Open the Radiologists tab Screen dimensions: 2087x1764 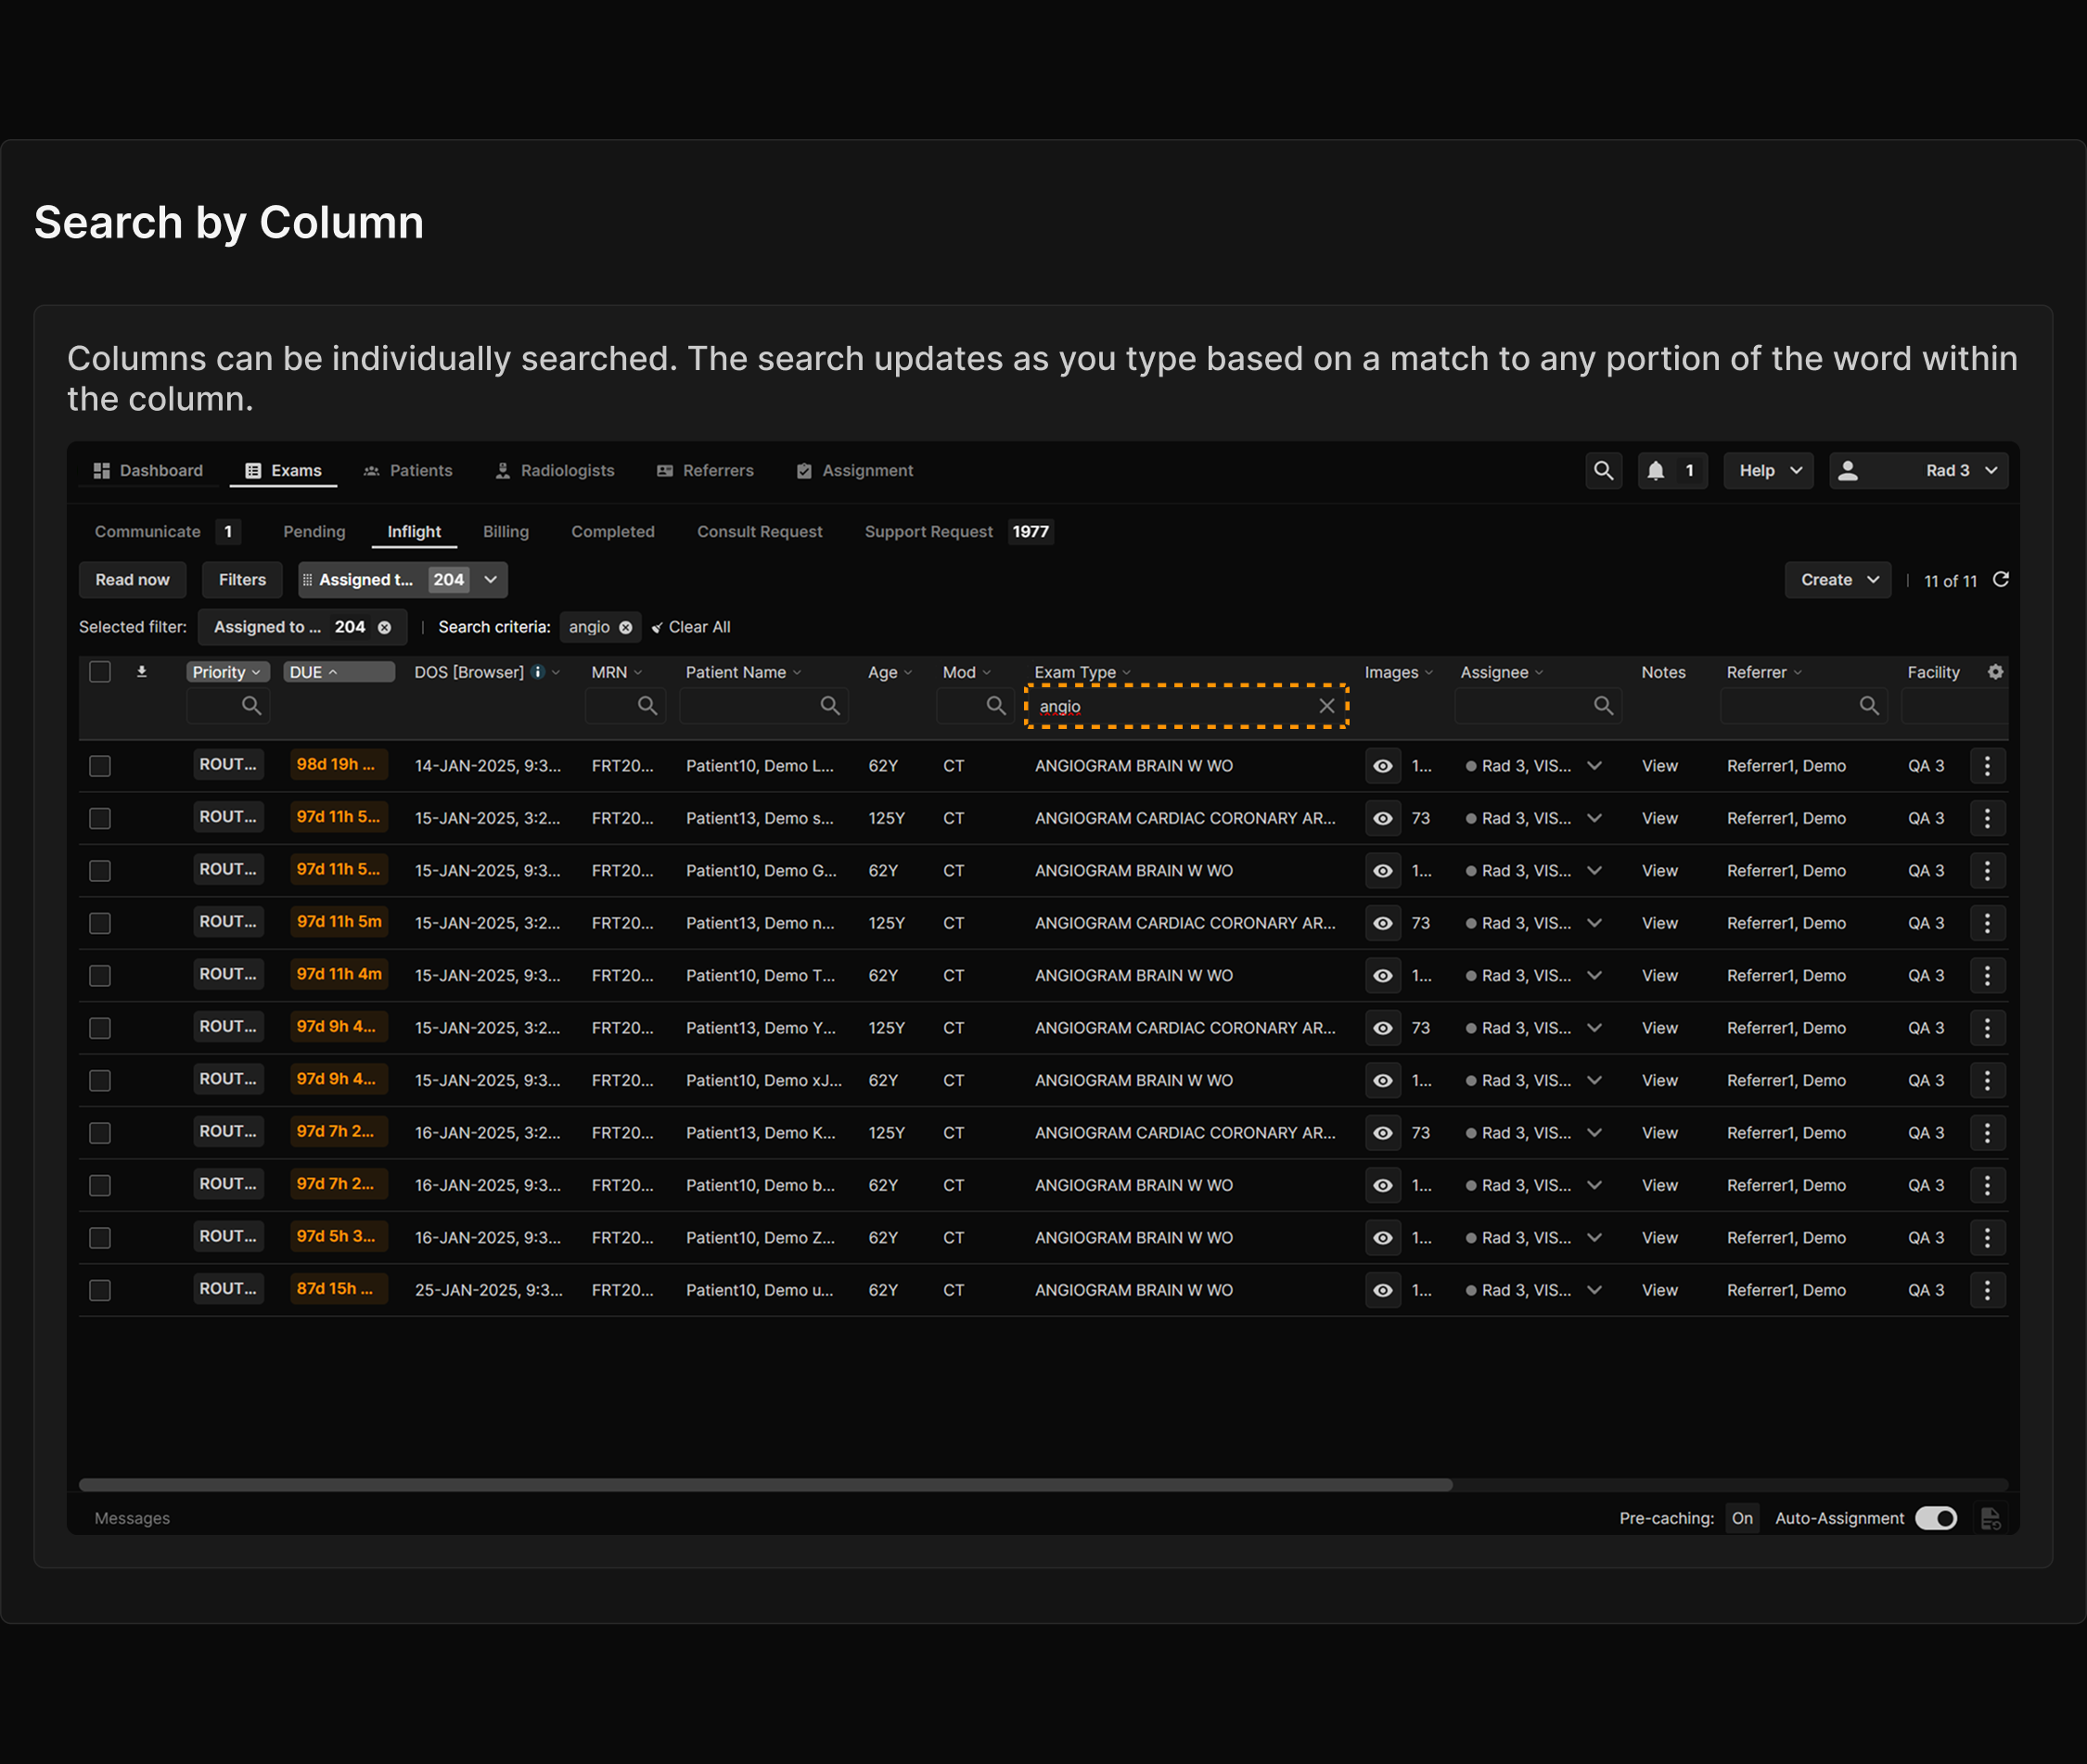(x=555, y=470)
